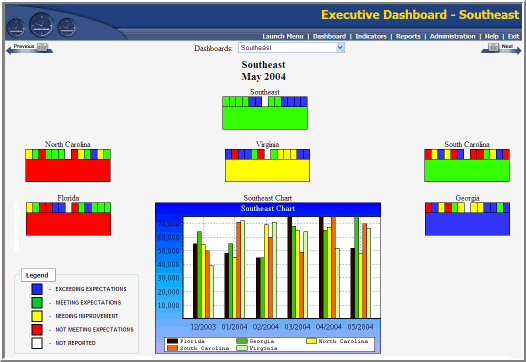Click the Exit link
Image resolution: width=526 pixels, height=362 pixels.
513,36
